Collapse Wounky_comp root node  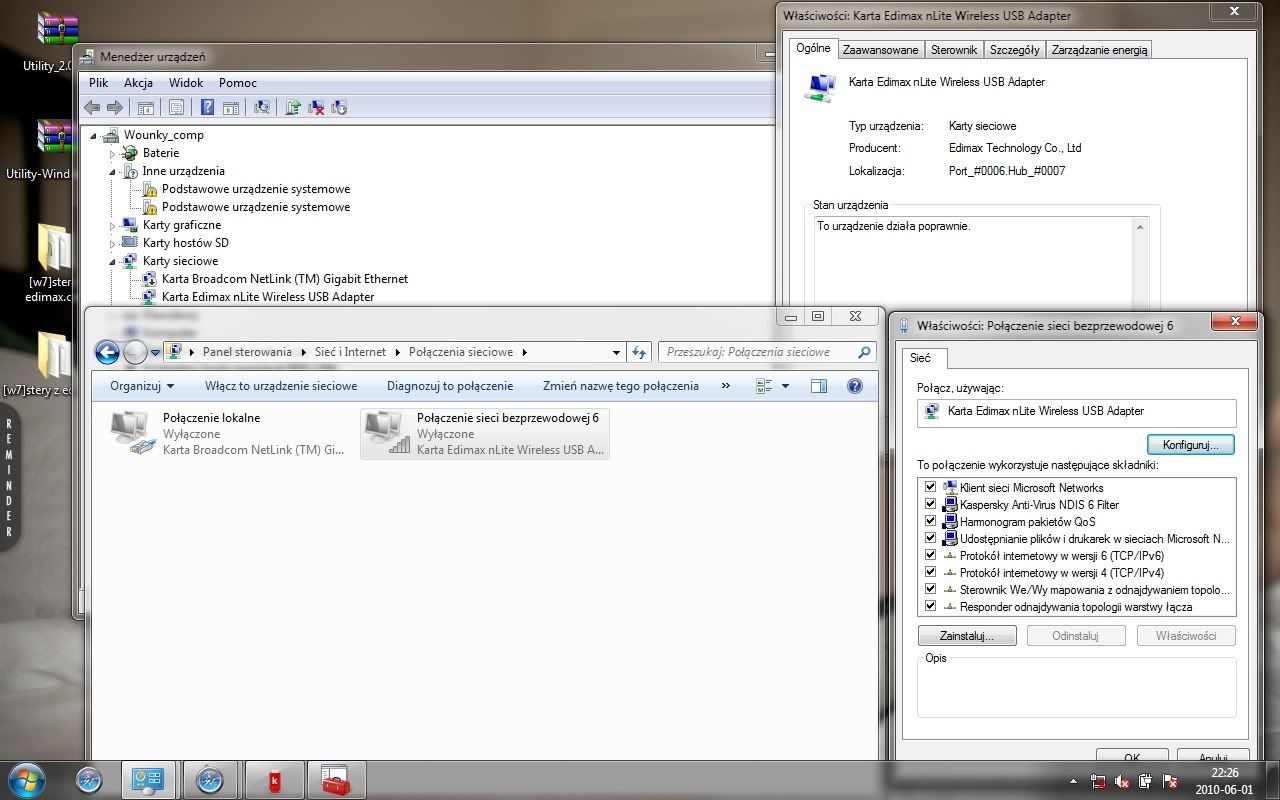coord(95,136)
